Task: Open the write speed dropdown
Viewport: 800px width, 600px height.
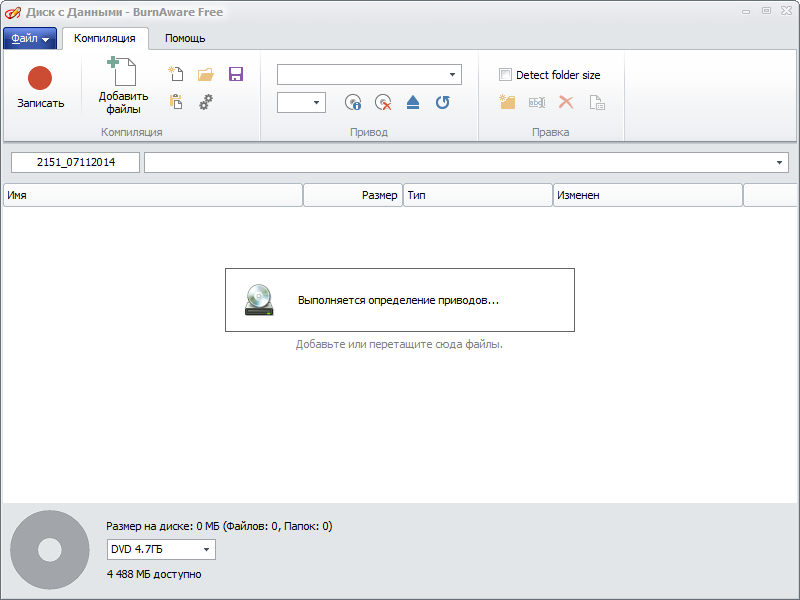Action: point(317,102)
